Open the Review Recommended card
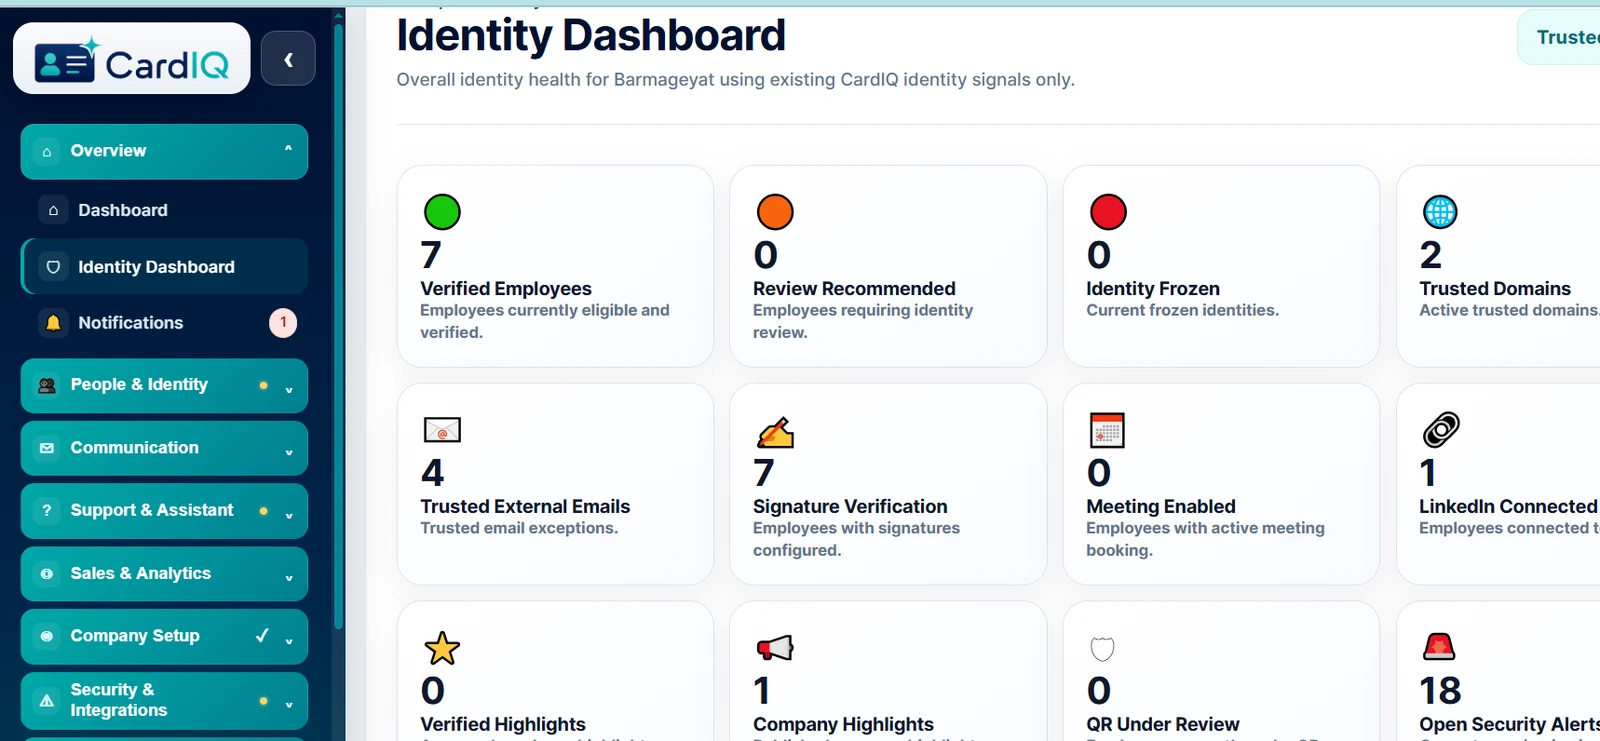Image resolution: width=1600 pixels, height=741 pixels. 888,266
